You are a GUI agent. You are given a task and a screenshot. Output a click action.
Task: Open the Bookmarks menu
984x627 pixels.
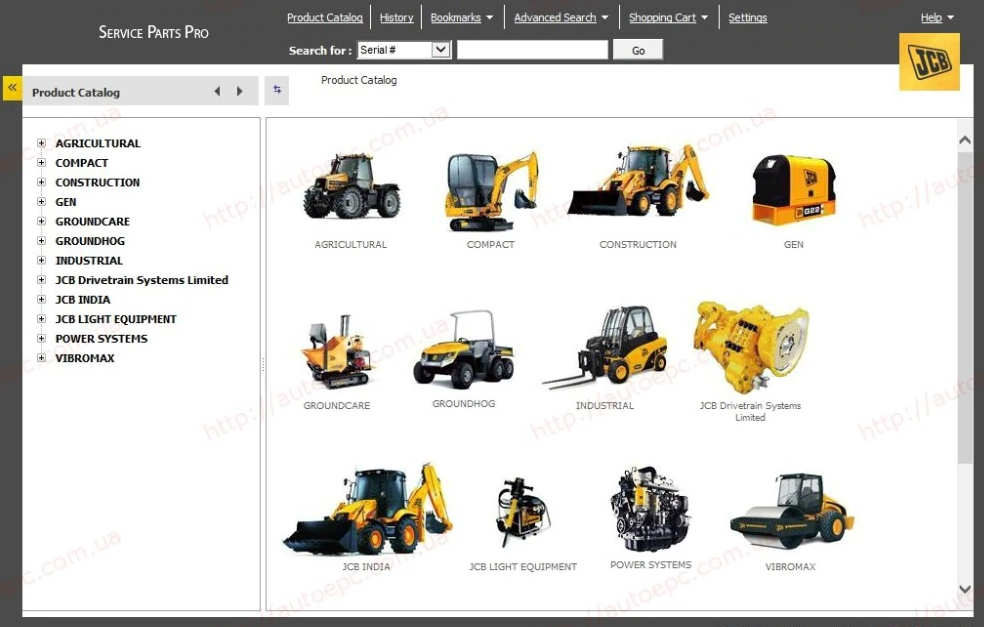pos(461,18)
